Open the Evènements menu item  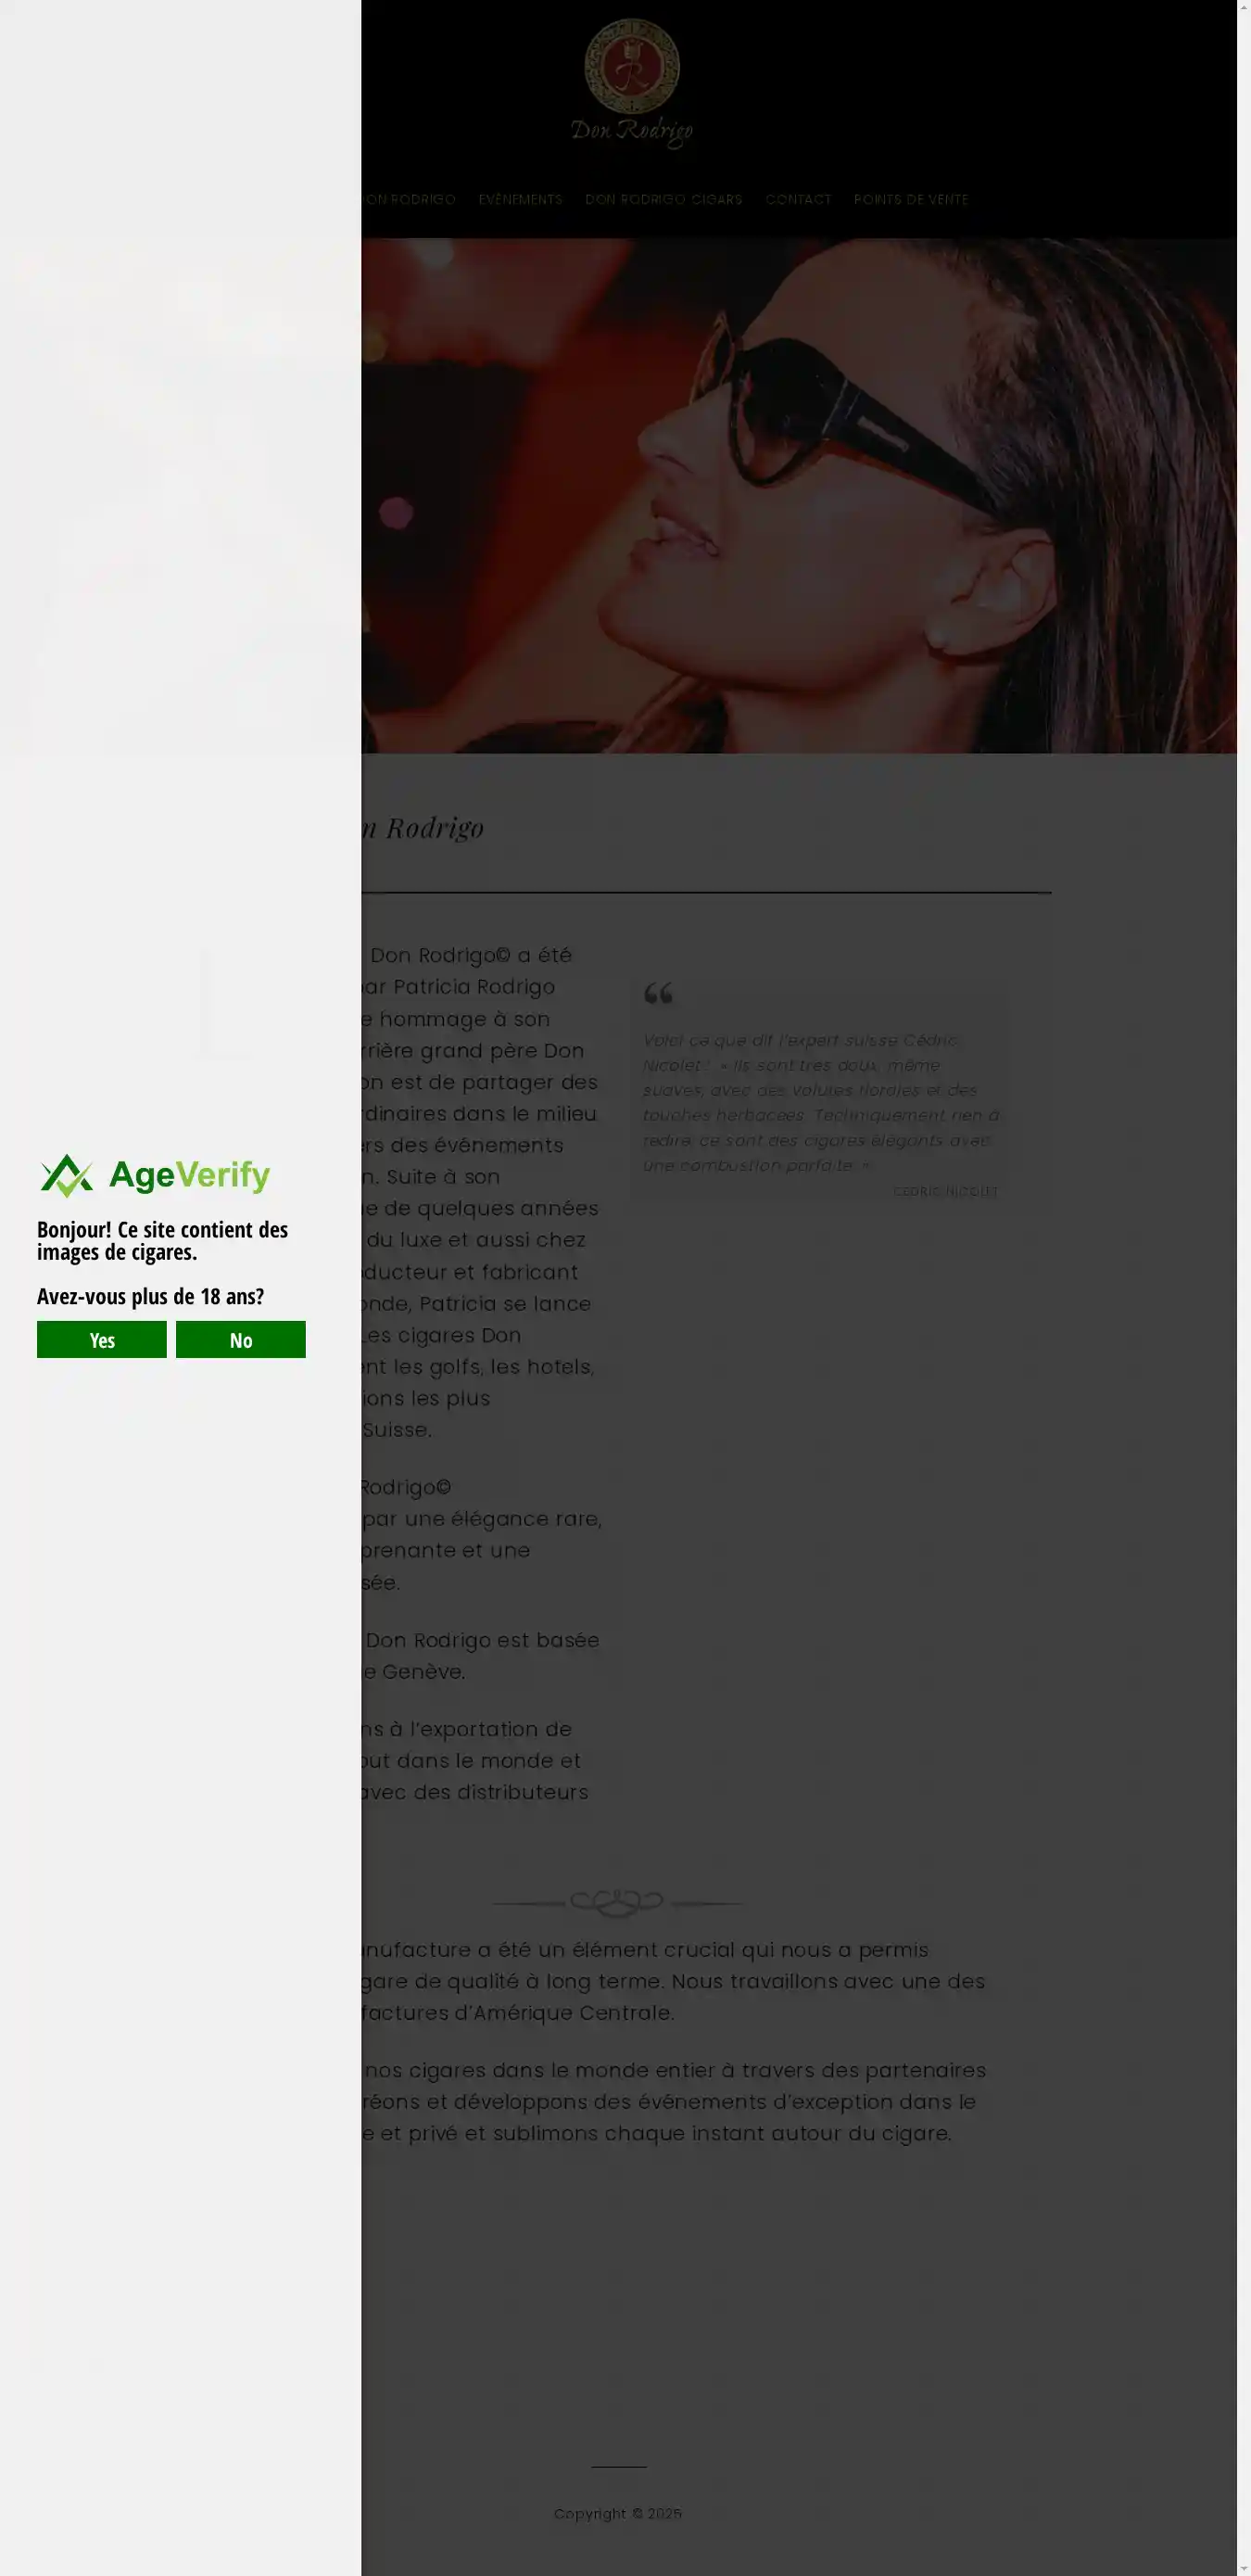(520, 199)
